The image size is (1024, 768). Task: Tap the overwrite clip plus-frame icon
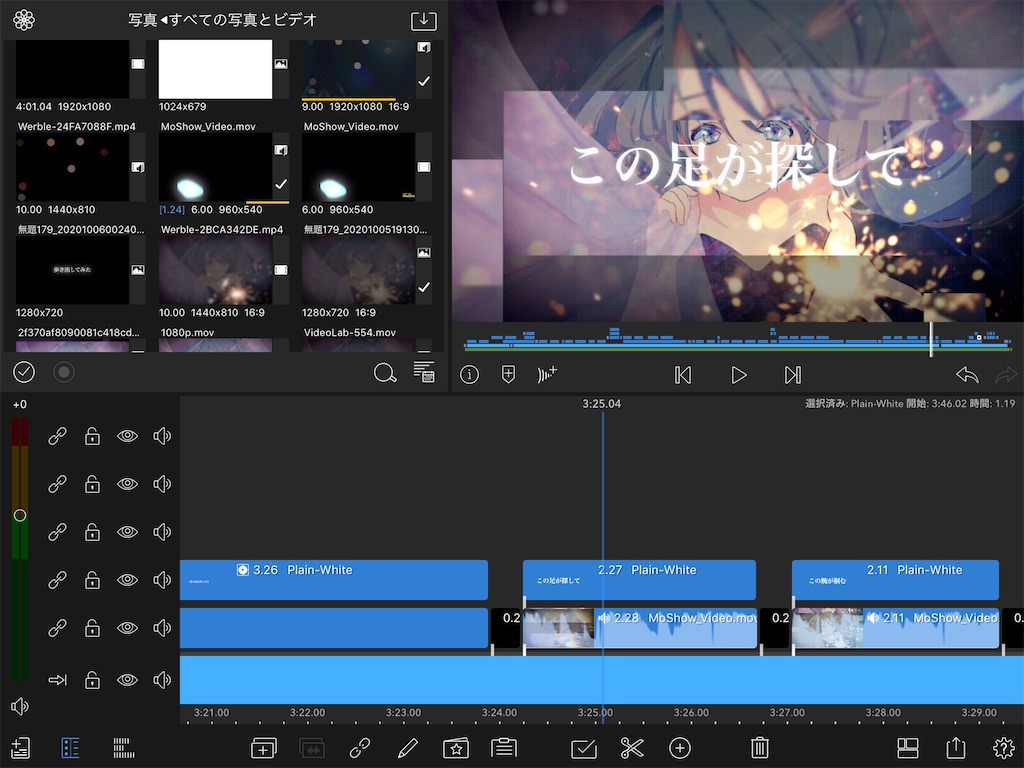264,748
